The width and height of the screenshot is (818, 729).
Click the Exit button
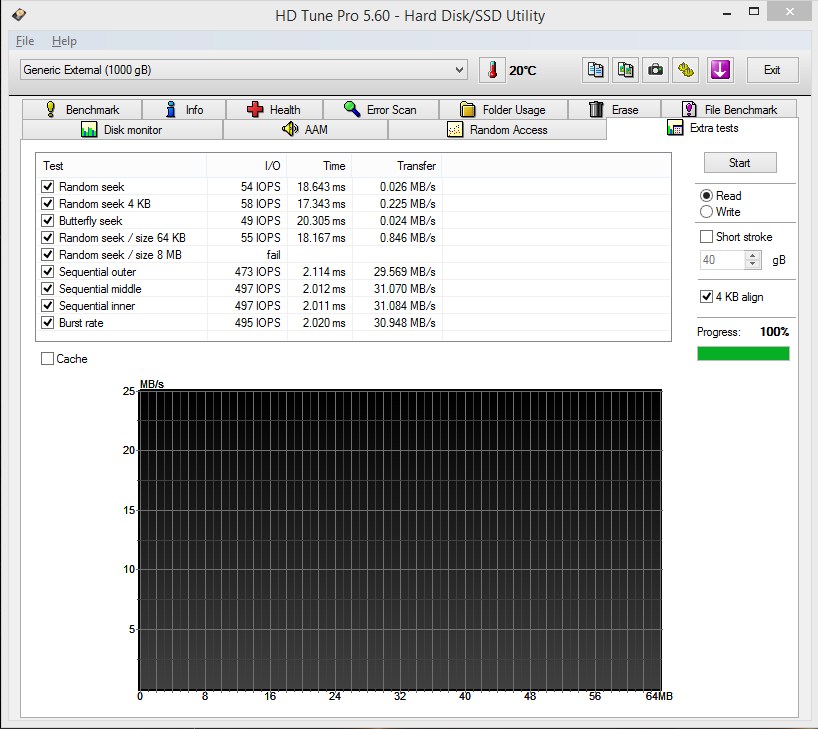772,70
